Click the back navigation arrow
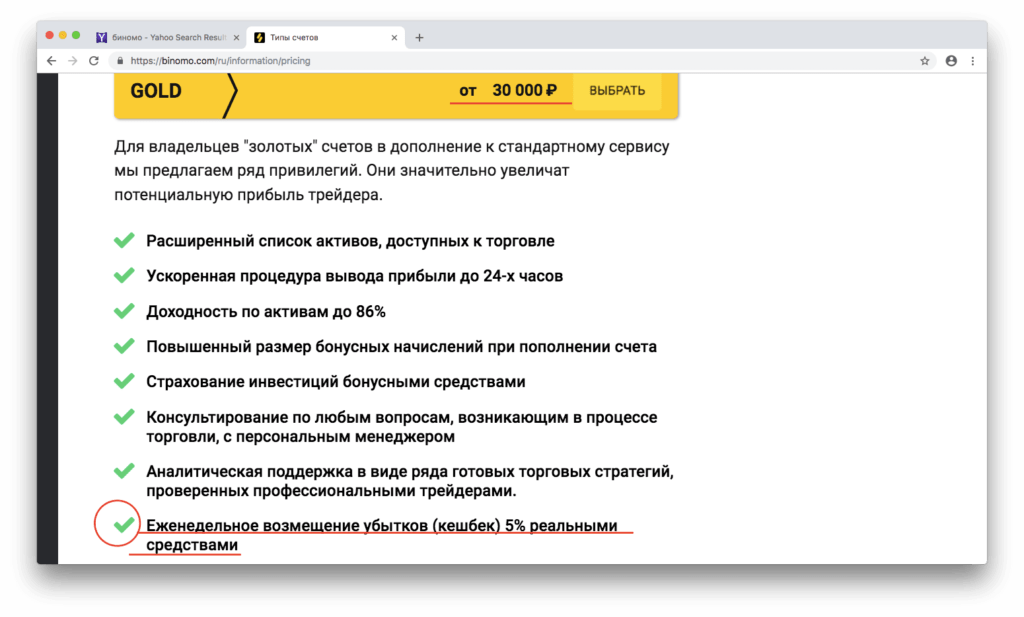The image size is (1024, 617). pos(50,60)
